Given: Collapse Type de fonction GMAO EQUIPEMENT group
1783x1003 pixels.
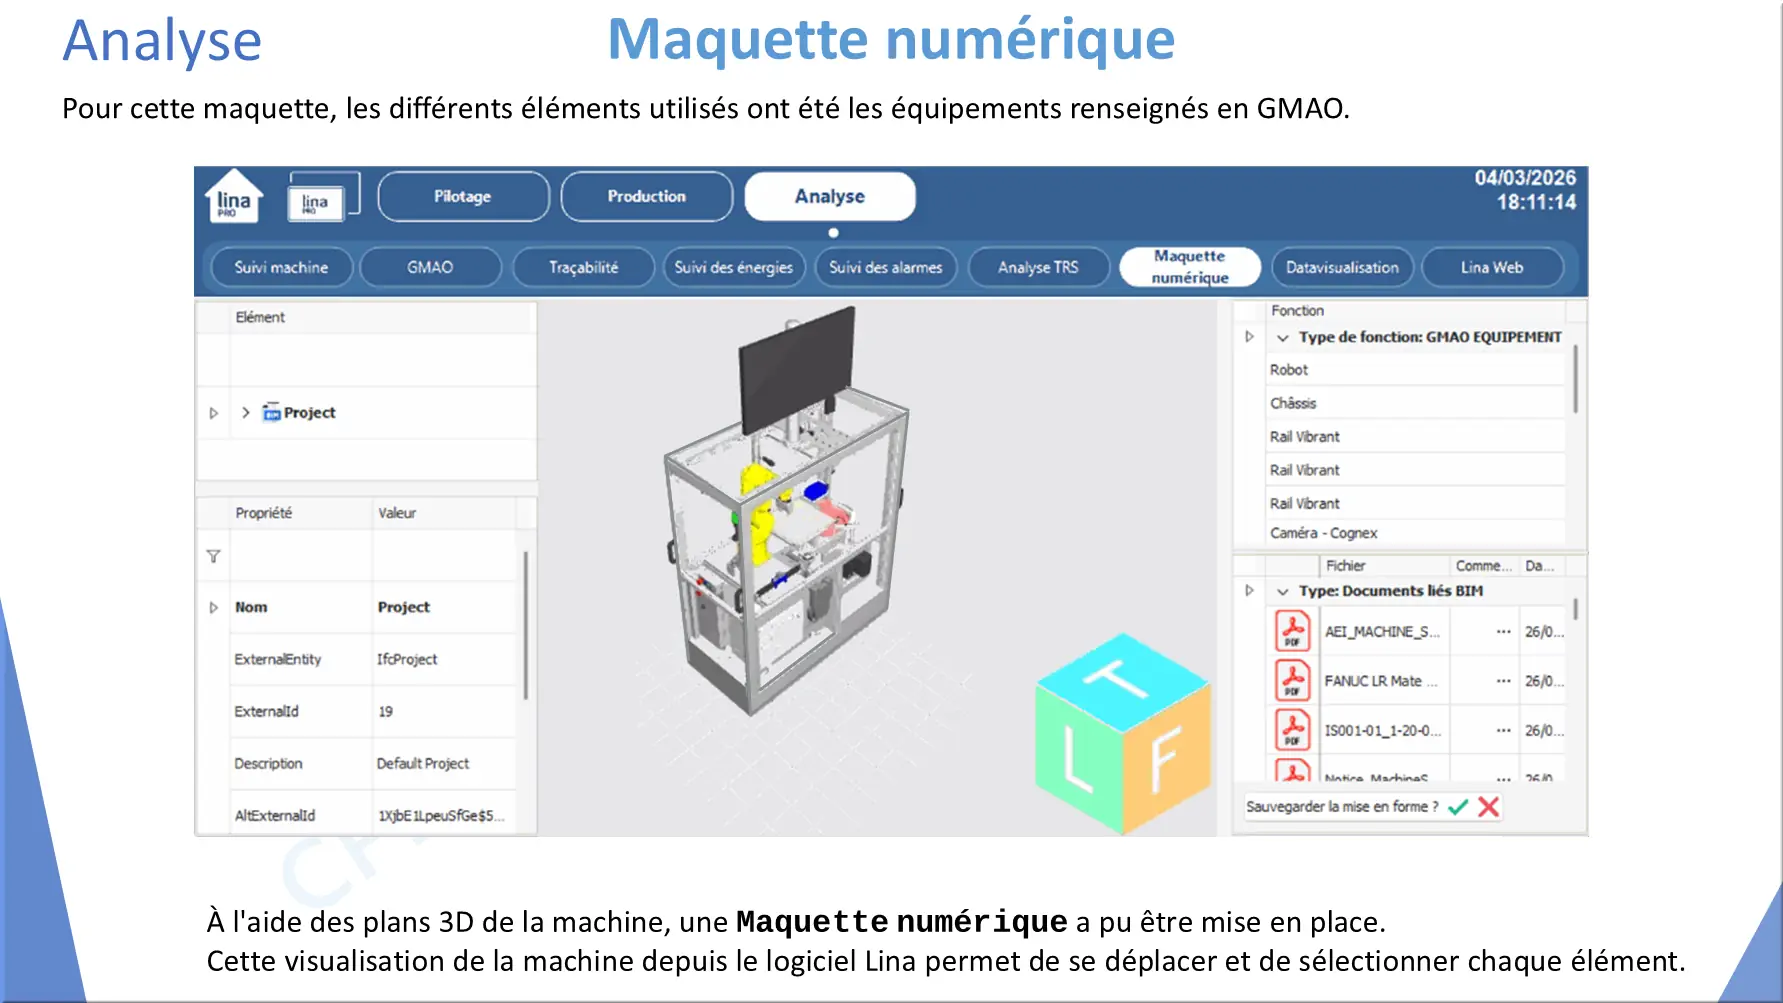Looking at the screenshot, I should [x=1282, y=338].
